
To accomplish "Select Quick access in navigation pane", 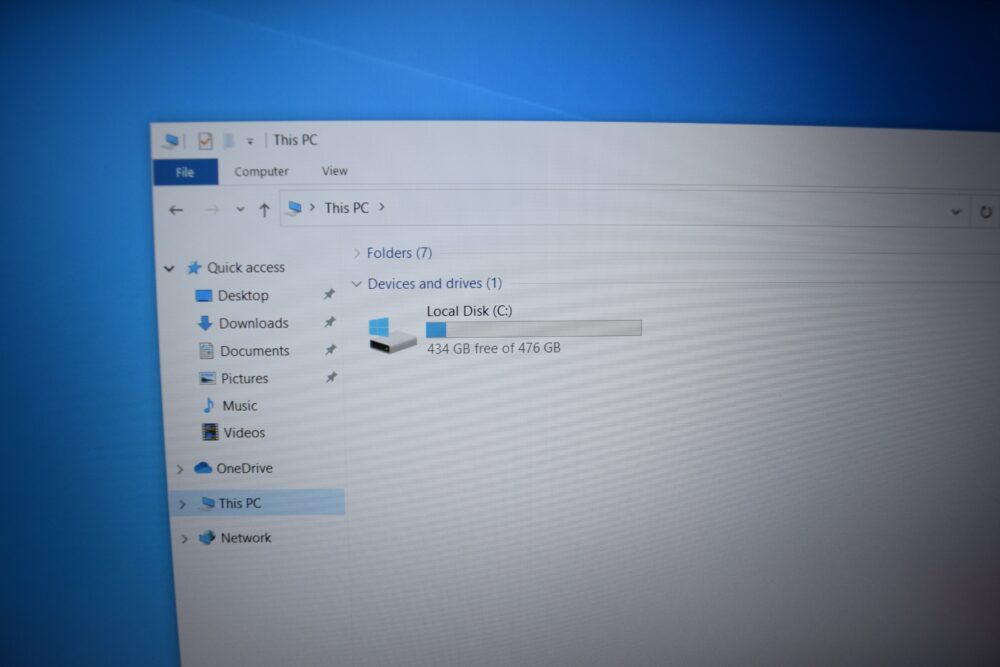I will (x=246, y=267).
